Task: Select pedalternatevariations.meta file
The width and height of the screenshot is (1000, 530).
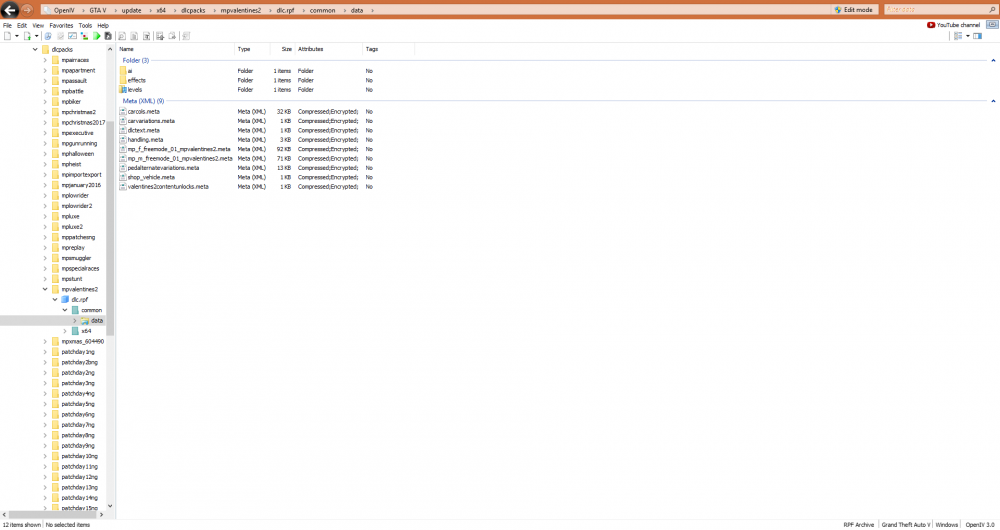Action: tap(163, 168)
